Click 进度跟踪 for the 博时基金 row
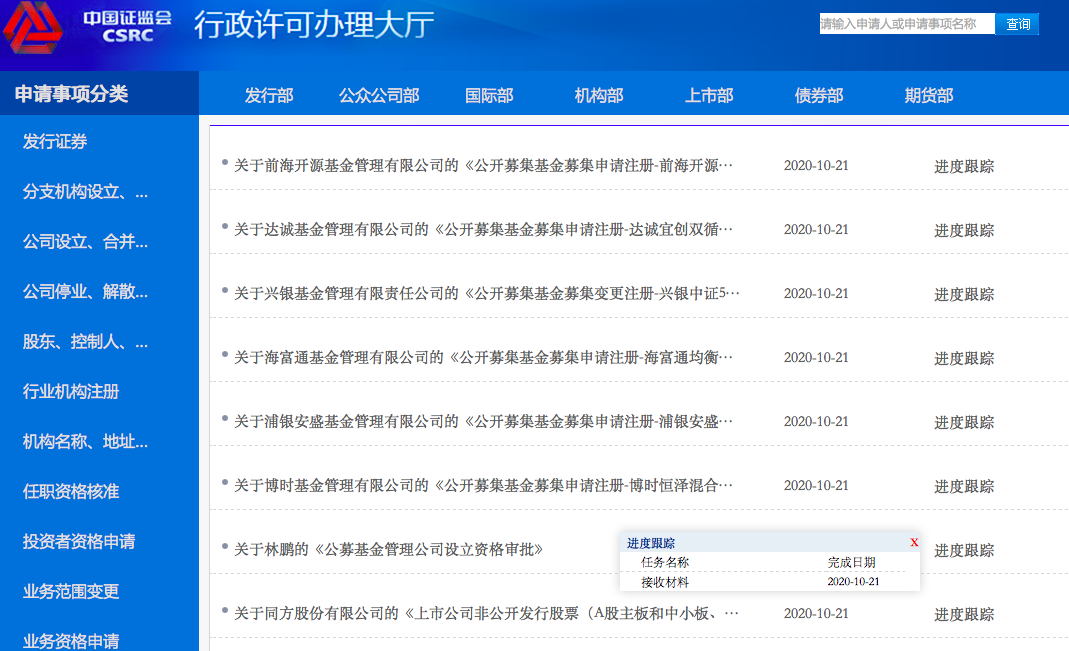 (964, 486)
